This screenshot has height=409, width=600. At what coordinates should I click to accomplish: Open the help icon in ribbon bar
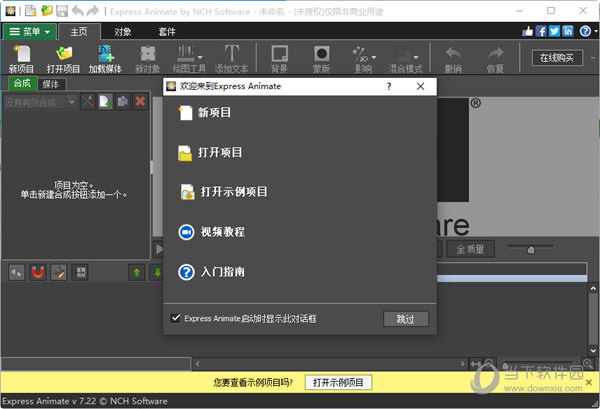[x=585, y=31]
